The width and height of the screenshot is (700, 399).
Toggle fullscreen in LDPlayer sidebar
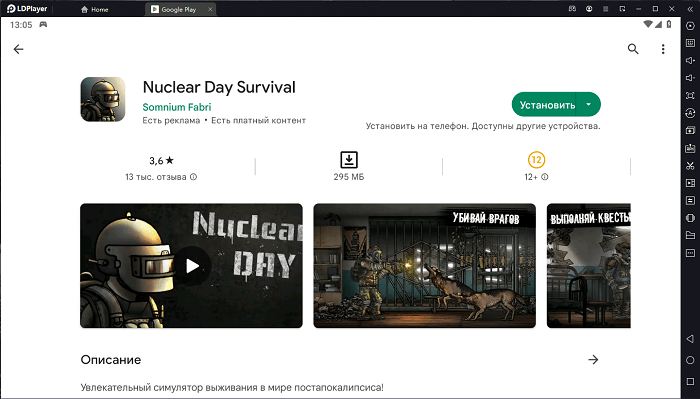[x=690, y=96]
